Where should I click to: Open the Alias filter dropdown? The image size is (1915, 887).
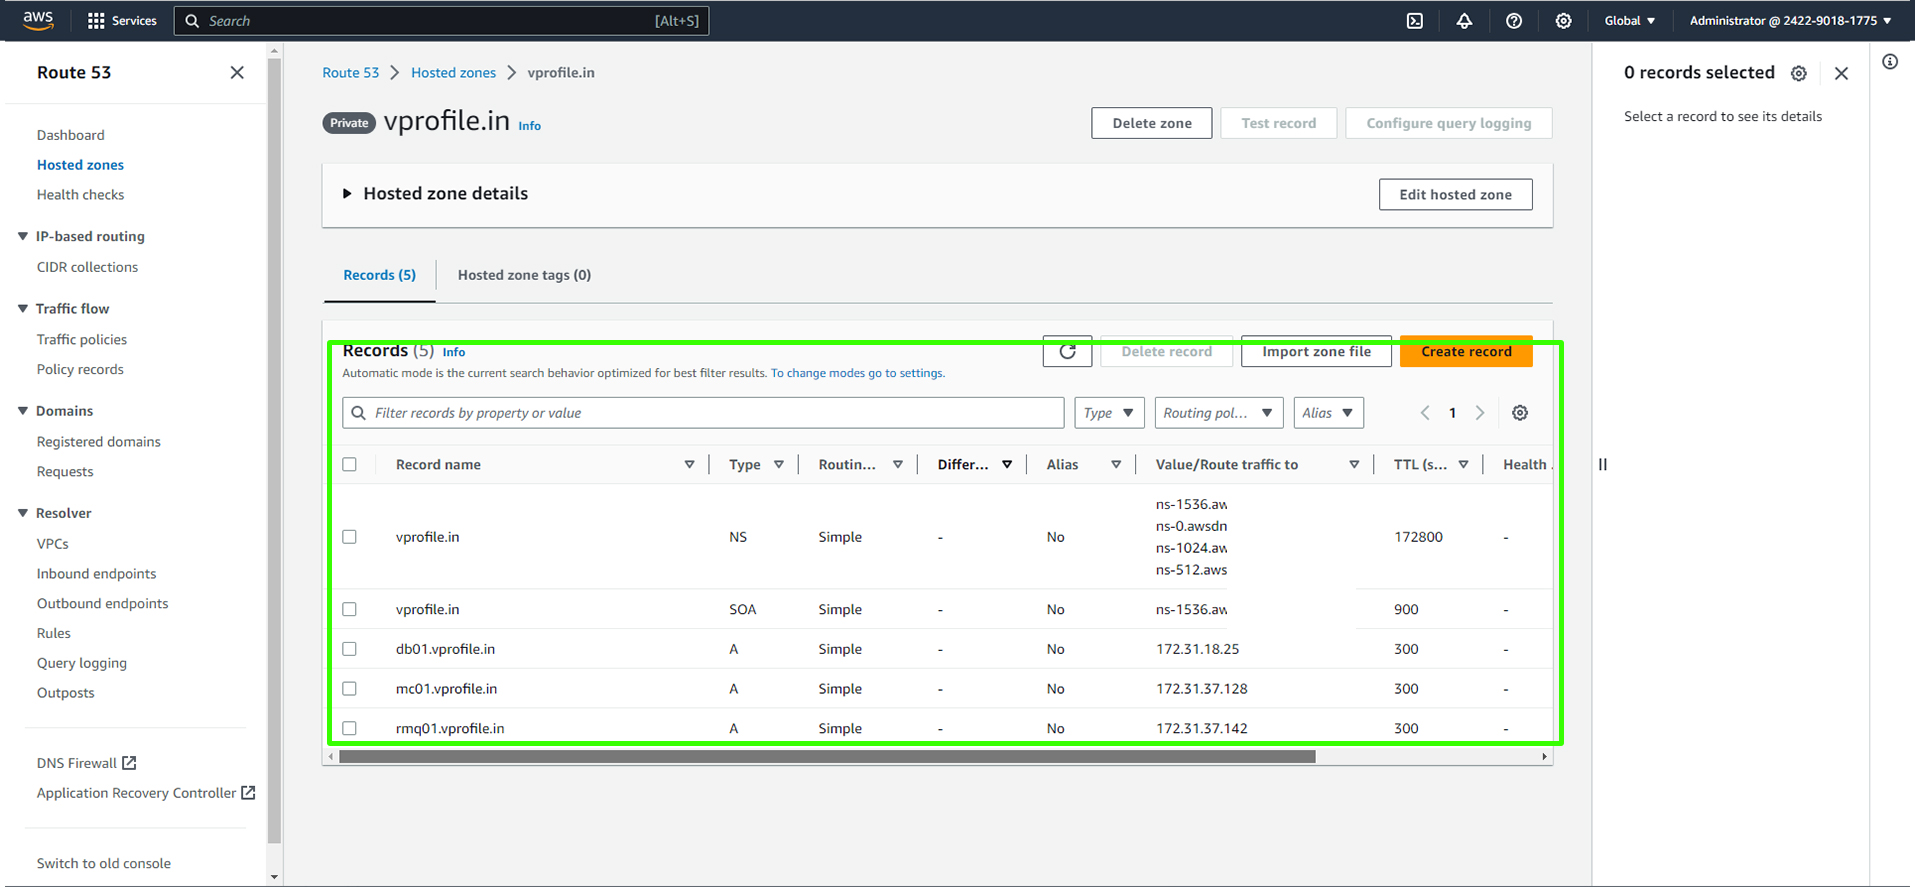1328,413
